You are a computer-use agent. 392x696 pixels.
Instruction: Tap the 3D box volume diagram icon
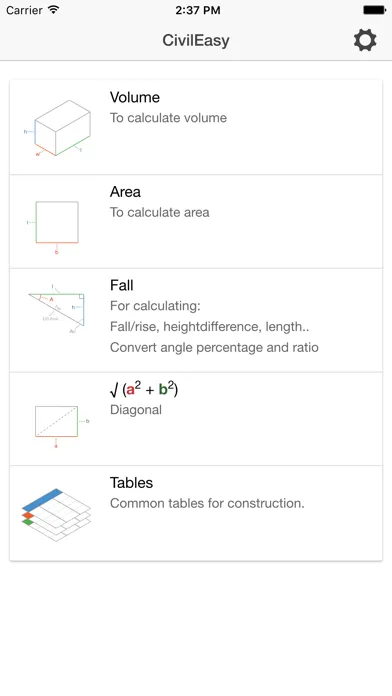click(x=57, y=129)
